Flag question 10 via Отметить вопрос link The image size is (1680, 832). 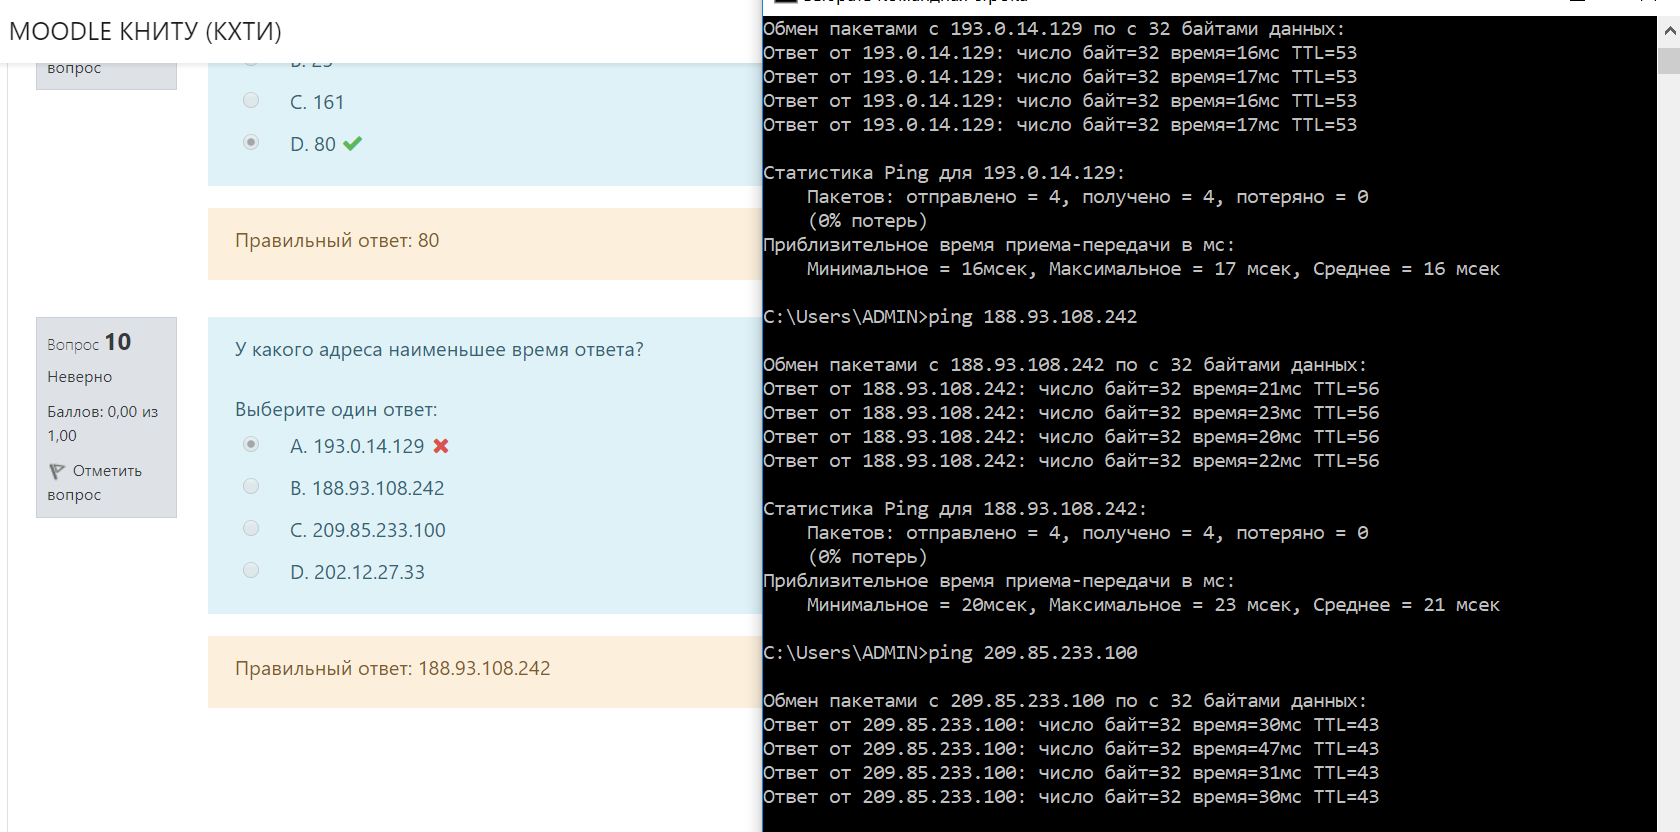95,482
